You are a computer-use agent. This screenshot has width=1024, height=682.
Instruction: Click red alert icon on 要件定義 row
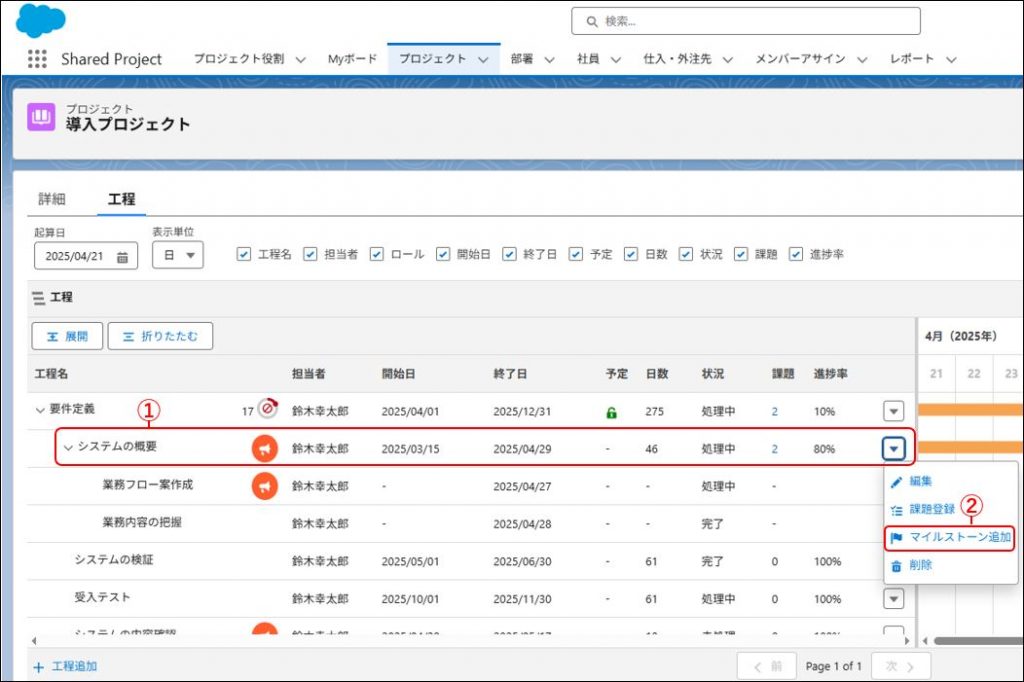267,409
